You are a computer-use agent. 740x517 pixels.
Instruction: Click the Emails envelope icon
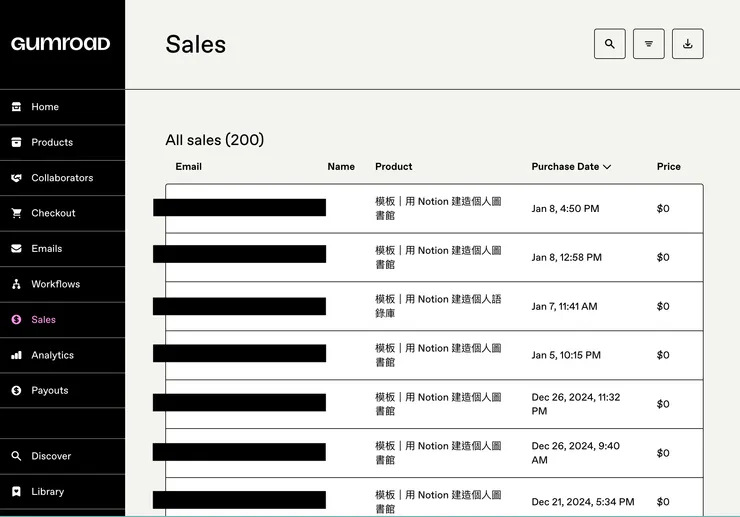click(16, 249)
